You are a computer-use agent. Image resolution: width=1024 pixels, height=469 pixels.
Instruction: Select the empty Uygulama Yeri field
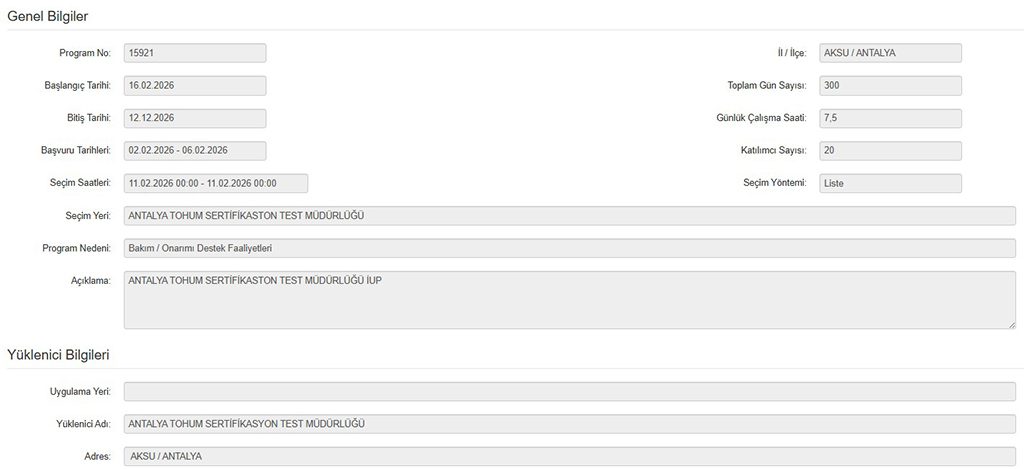[x=569, y=391]
